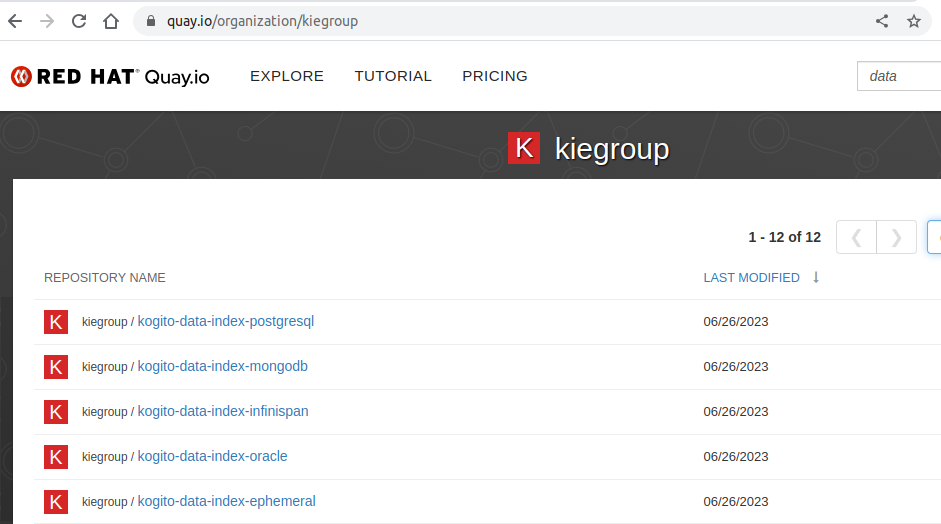
Task: Click the 06/26/2023 date for infinispan row
Action: (x=736, y=412)
